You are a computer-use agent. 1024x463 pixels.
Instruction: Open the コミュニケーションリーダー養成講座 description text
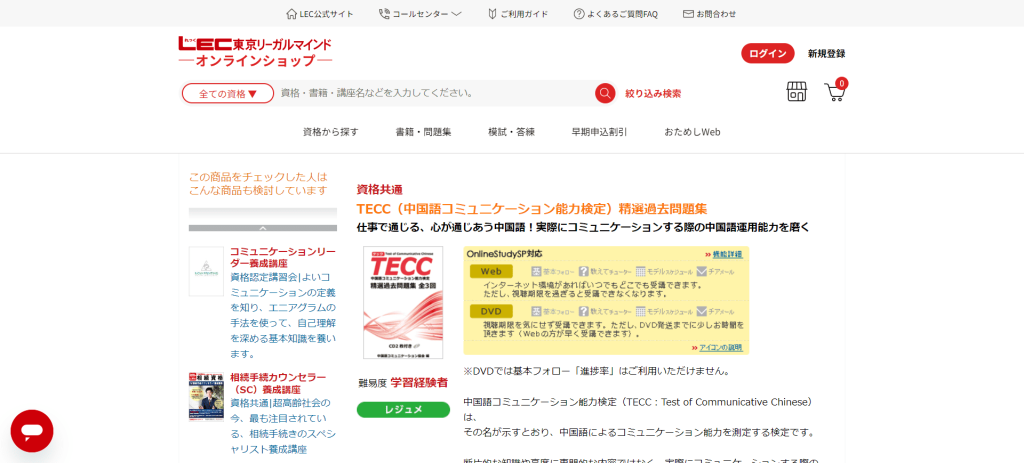point(283,315)
